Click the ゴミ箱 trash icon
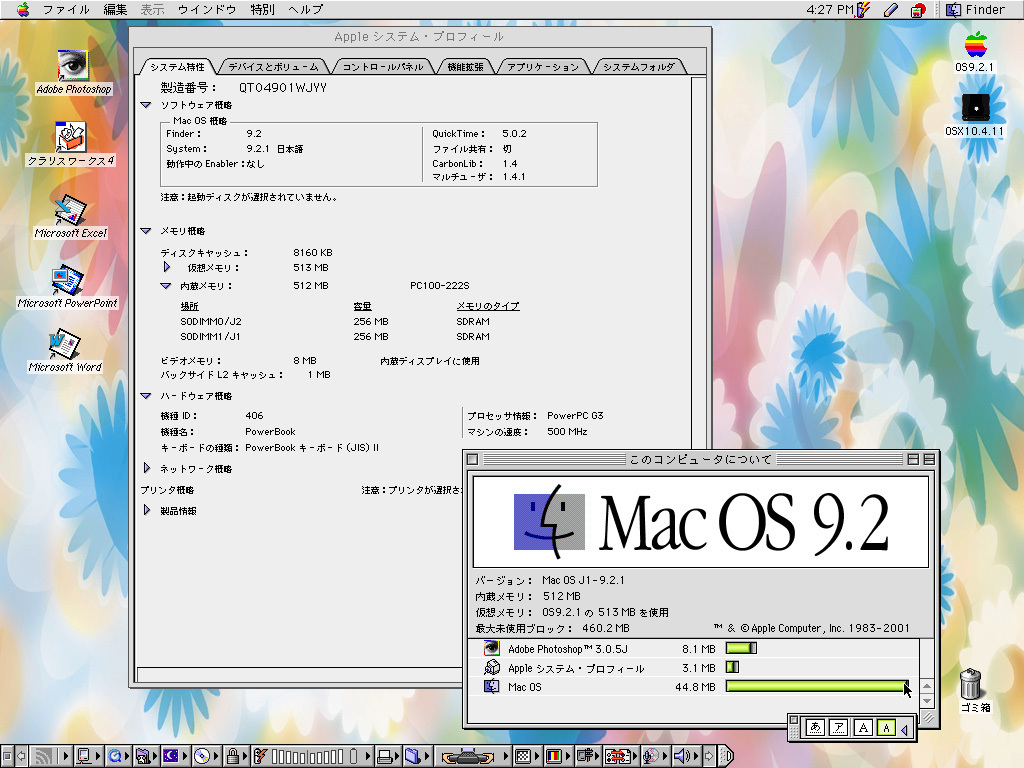1024x768 pixels. pos(971,684)
